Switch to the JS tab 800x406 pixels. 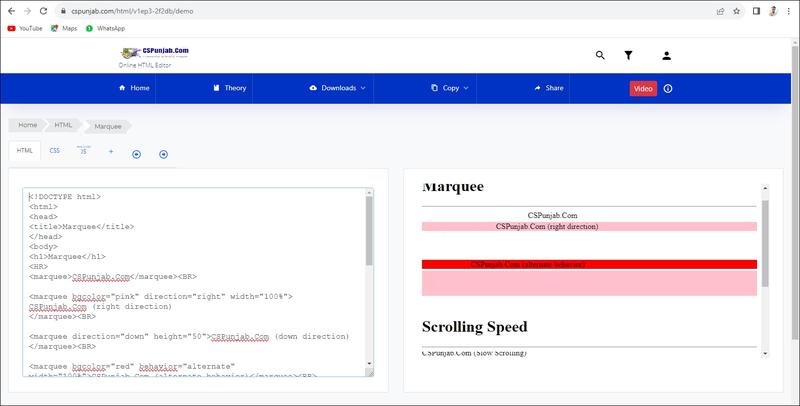pos(83,151)
